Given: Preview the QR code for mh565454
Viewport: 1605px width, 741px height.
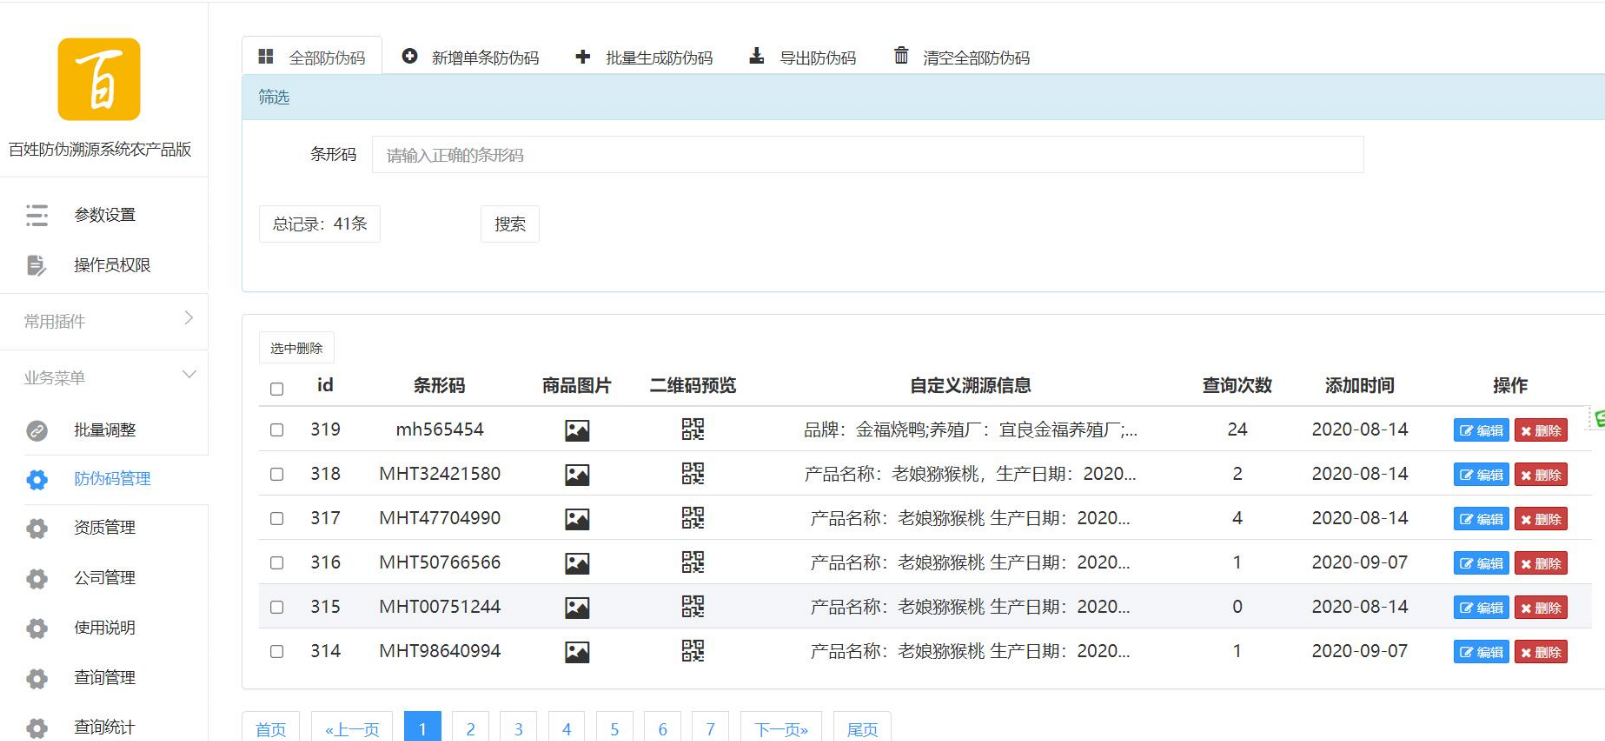Looking at the screenshot, I should click(x=693, y=429).
